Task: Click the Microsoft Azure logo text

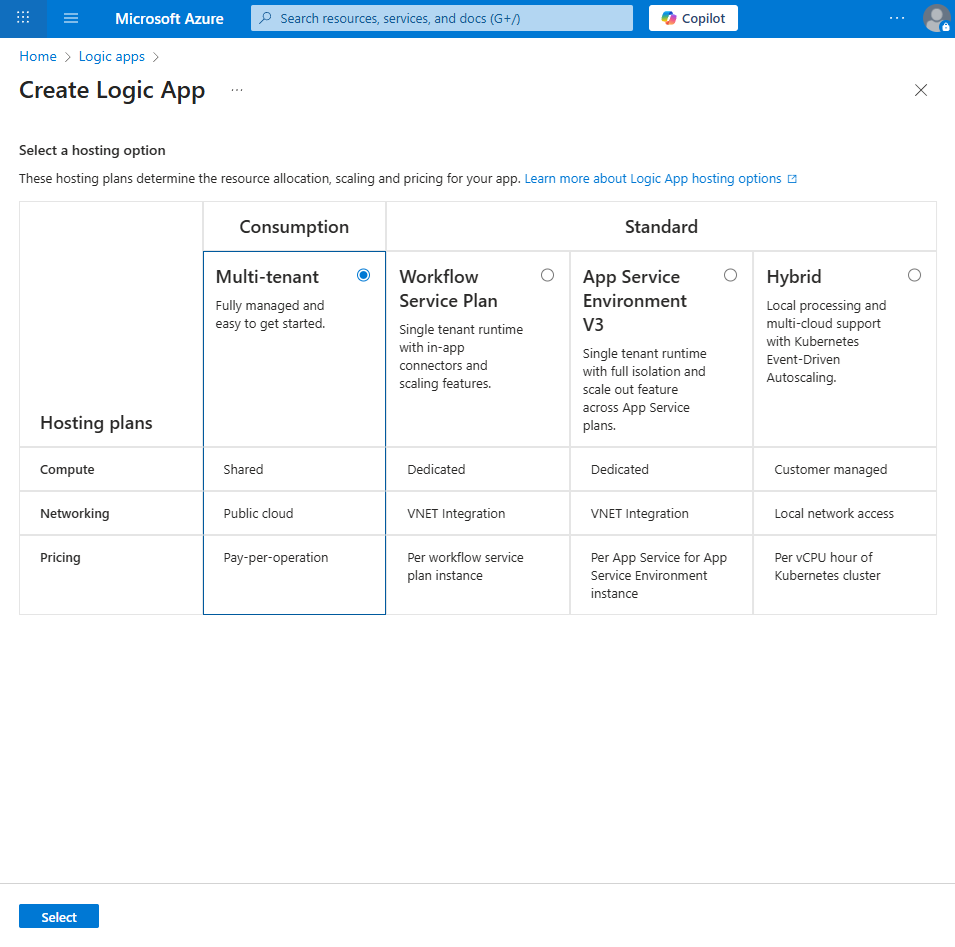Action: tap(169, 19)
